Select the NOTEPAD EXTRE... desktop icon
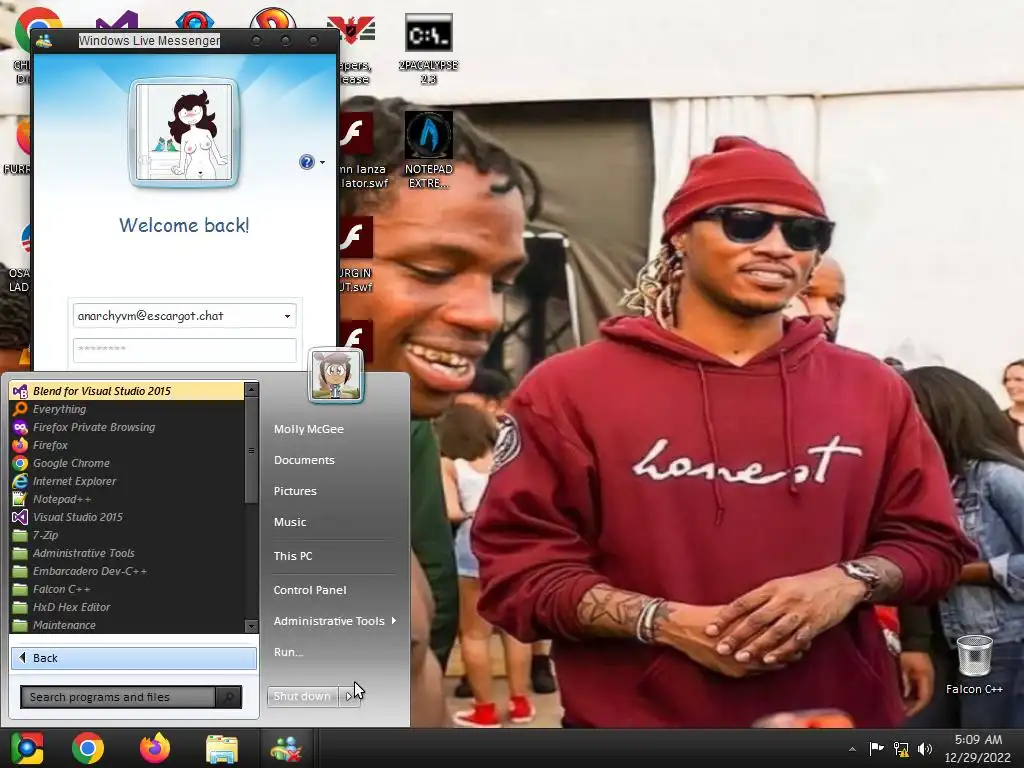 pyautogui.click(x=428, y=150)
